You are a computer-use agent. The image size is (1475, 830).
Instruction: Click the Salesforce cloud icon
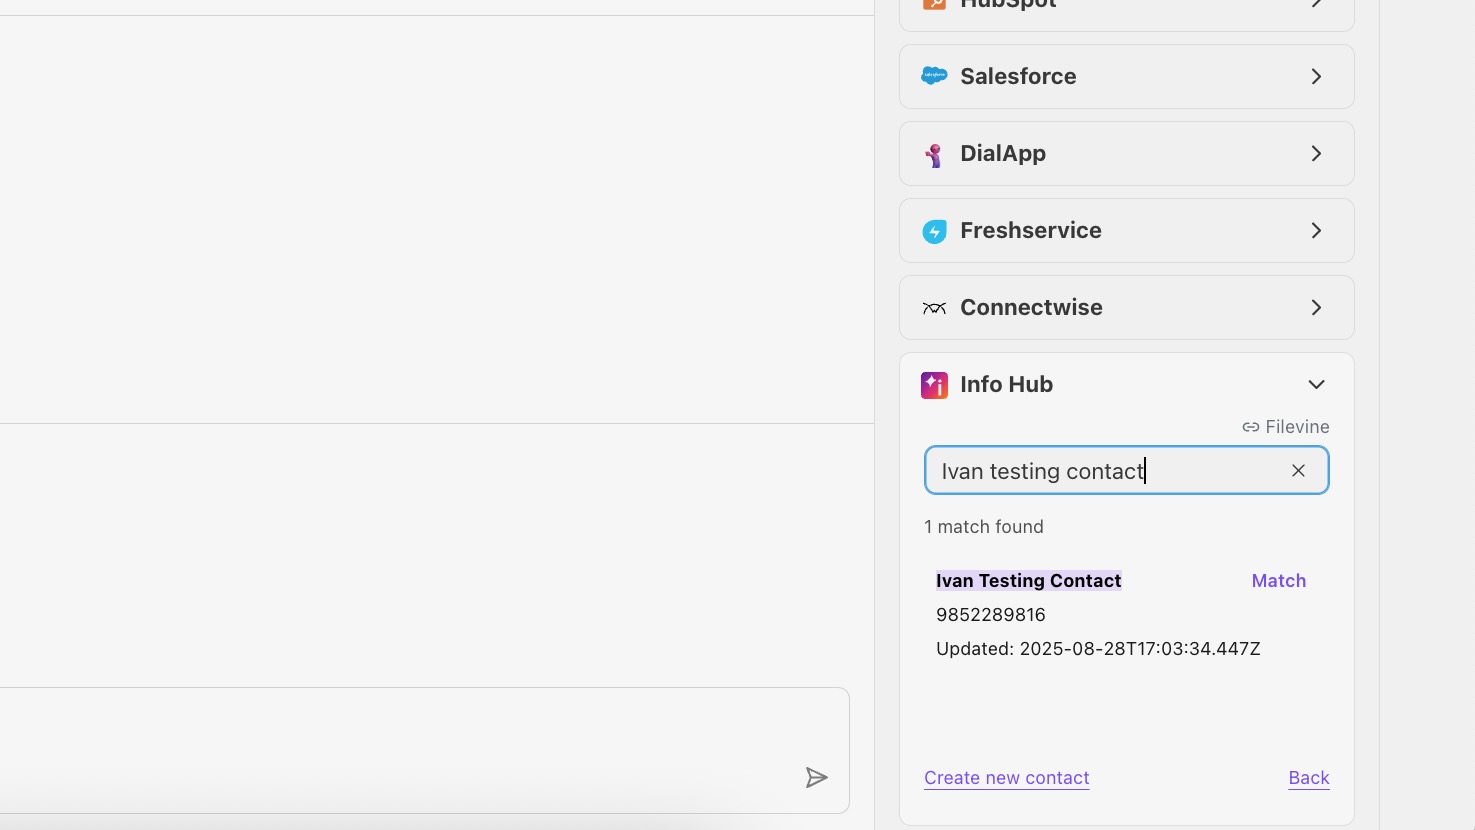coord(934,76)
